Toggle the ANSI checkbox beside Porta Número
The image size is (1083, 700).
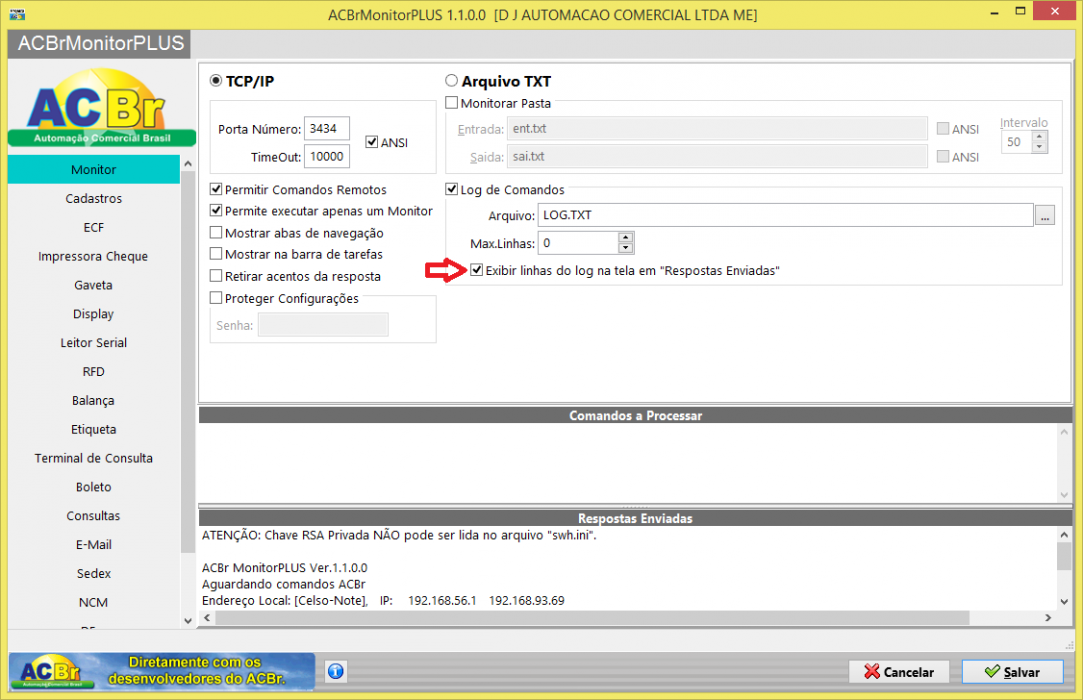(372, 142)
